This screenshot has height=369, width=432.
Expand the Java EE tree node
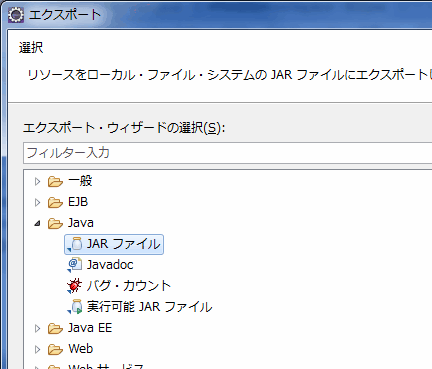37,328
